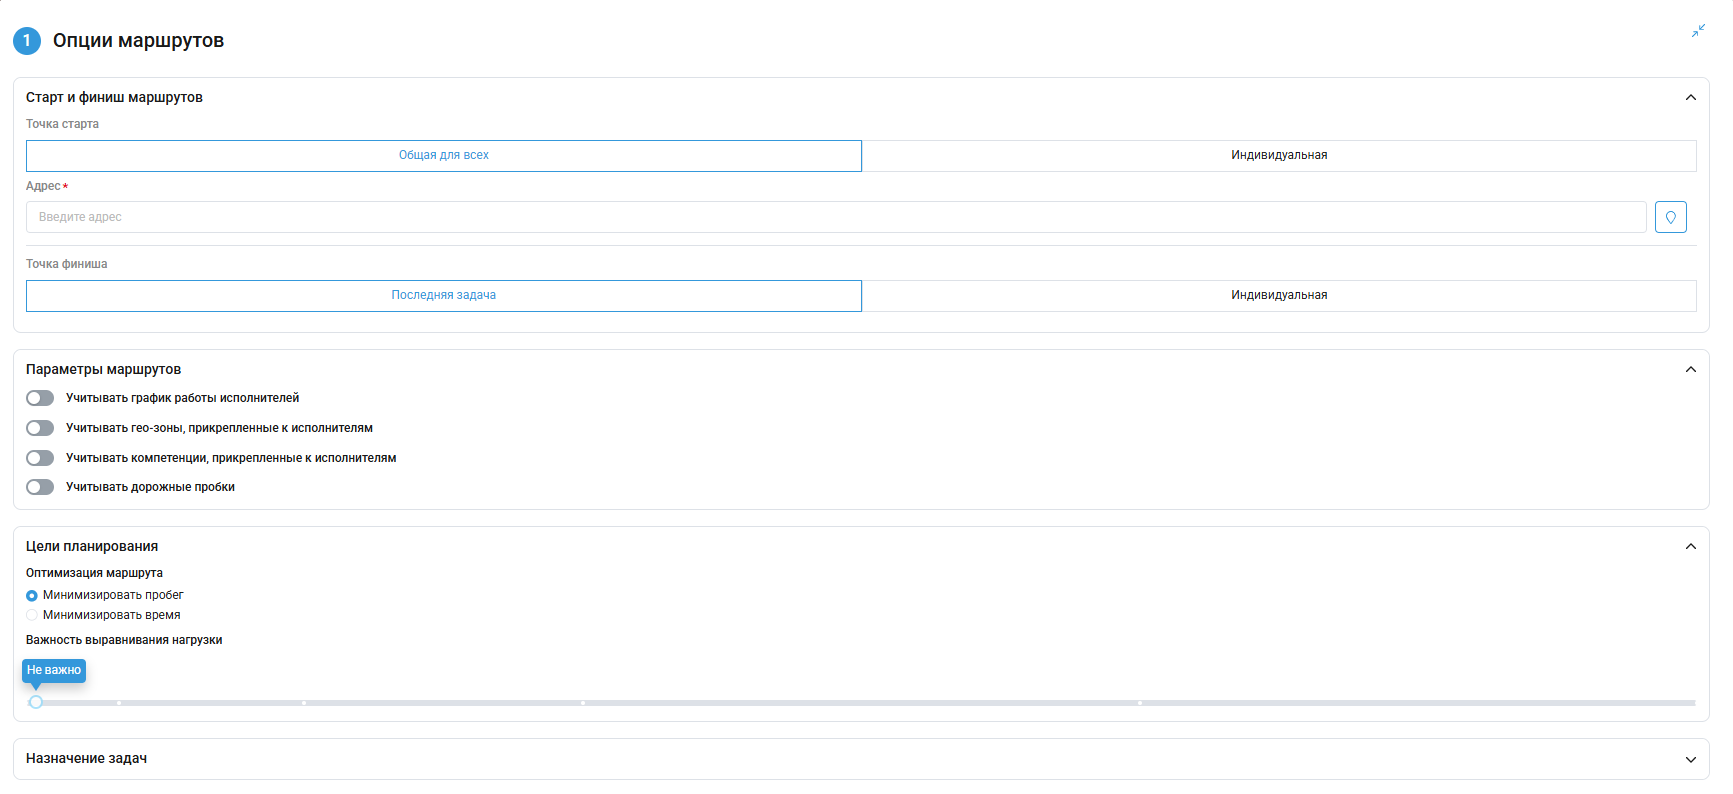Screen dimensions: 1733x794
Task: Toggle 'Учитывать гео-зоны' switch
Action: tap(40, 428)
